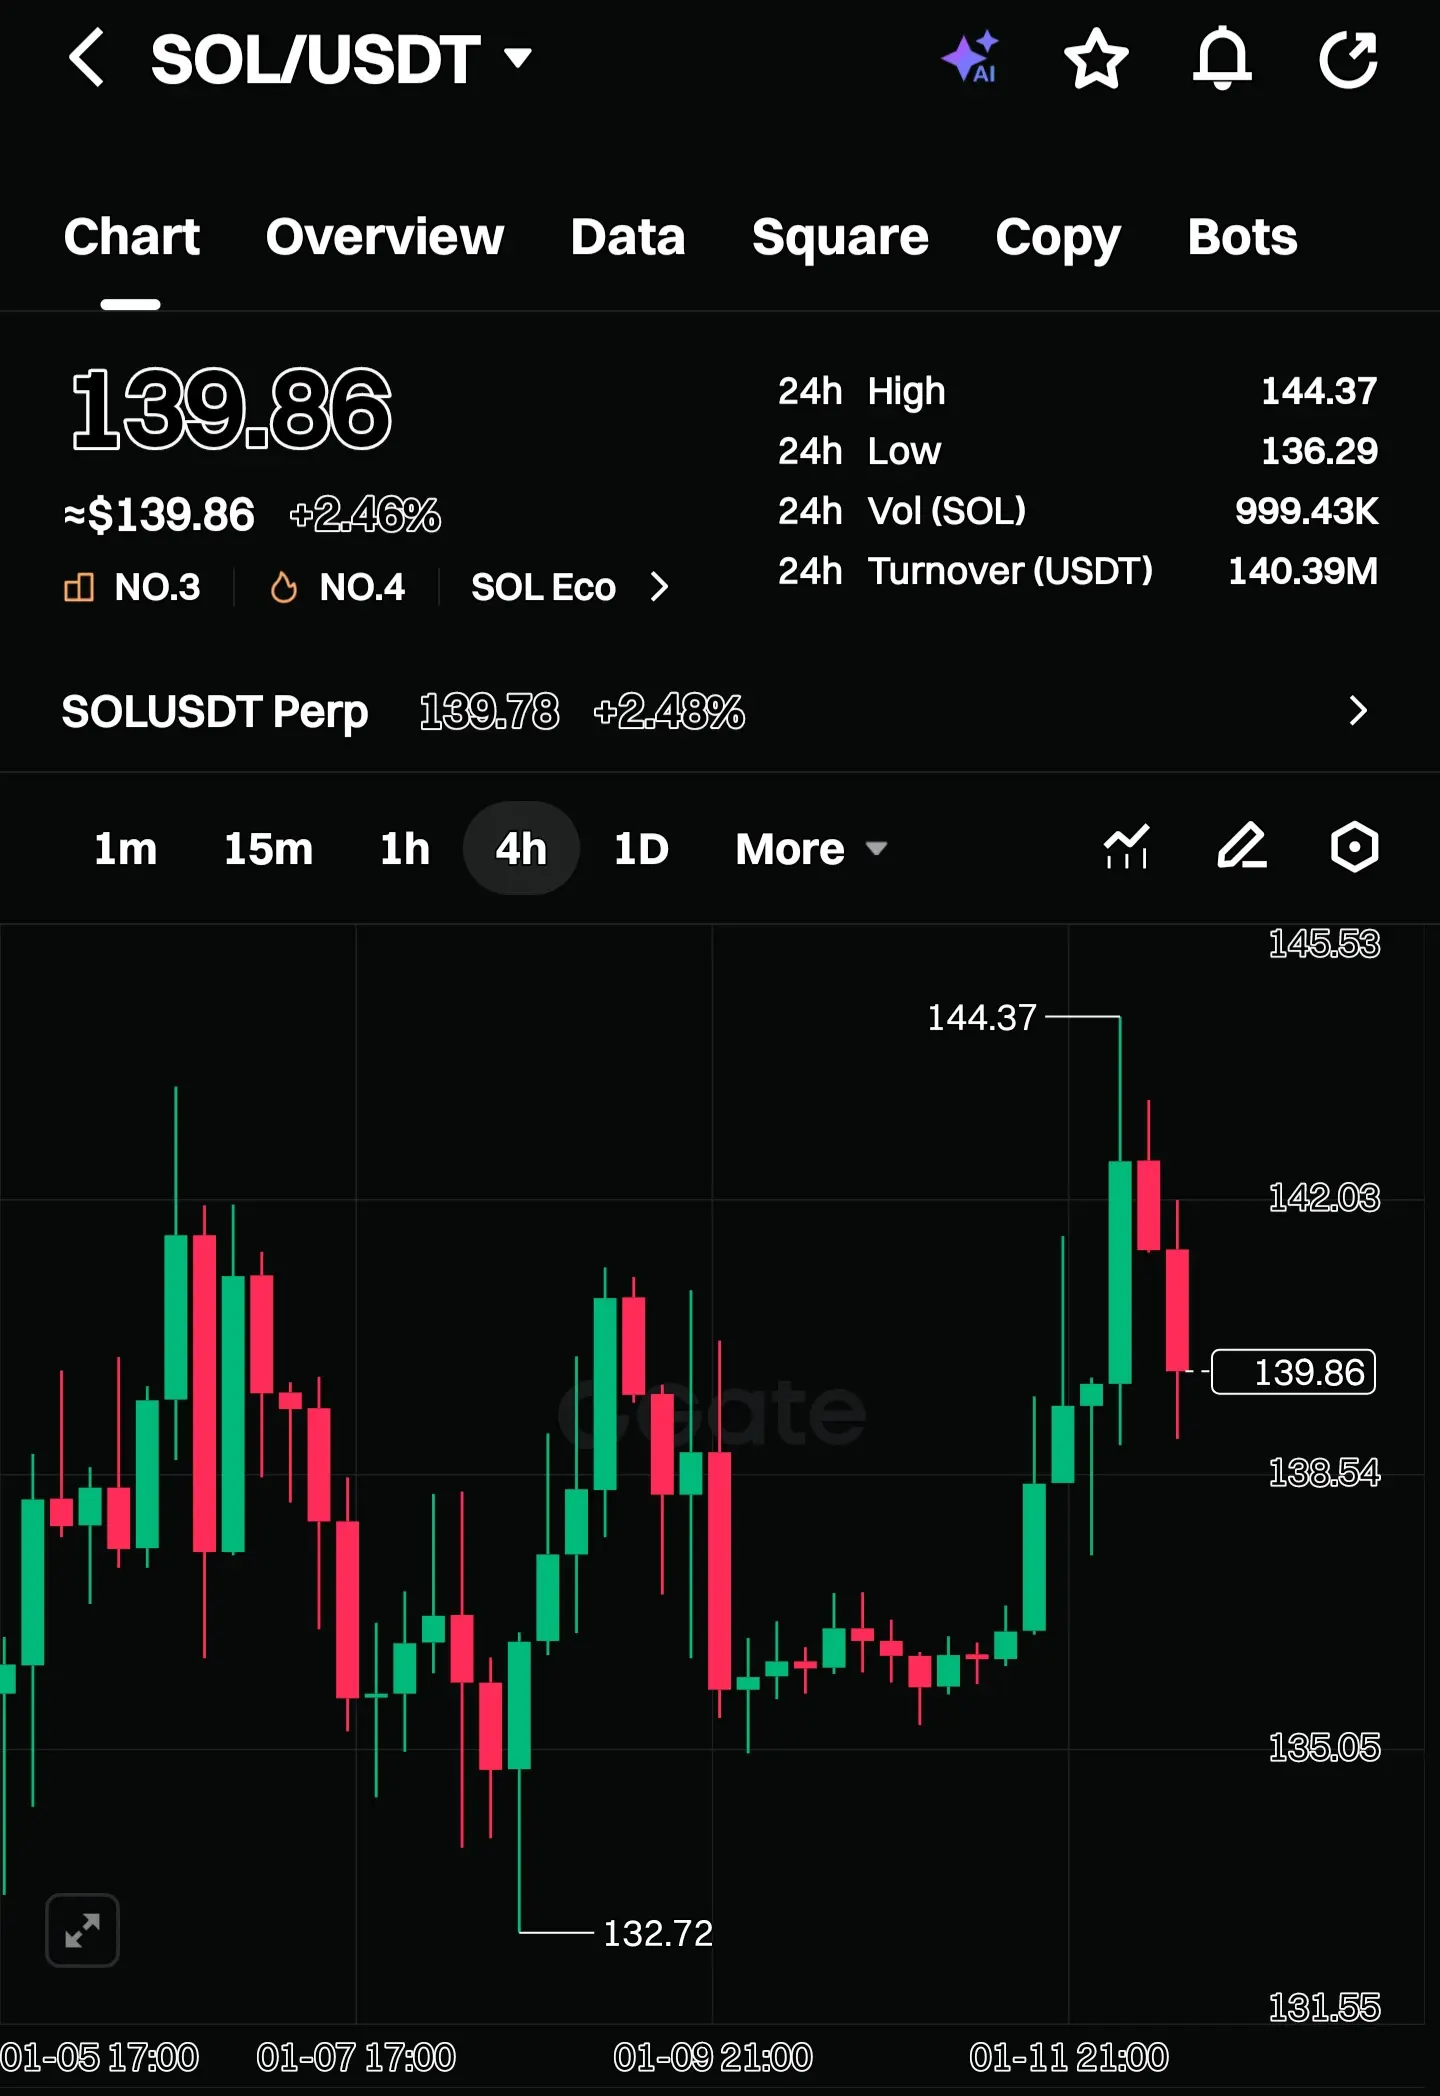Tap the large 139.86 price
Viewport: 1440px width, 2096px height.
point(232,410)
